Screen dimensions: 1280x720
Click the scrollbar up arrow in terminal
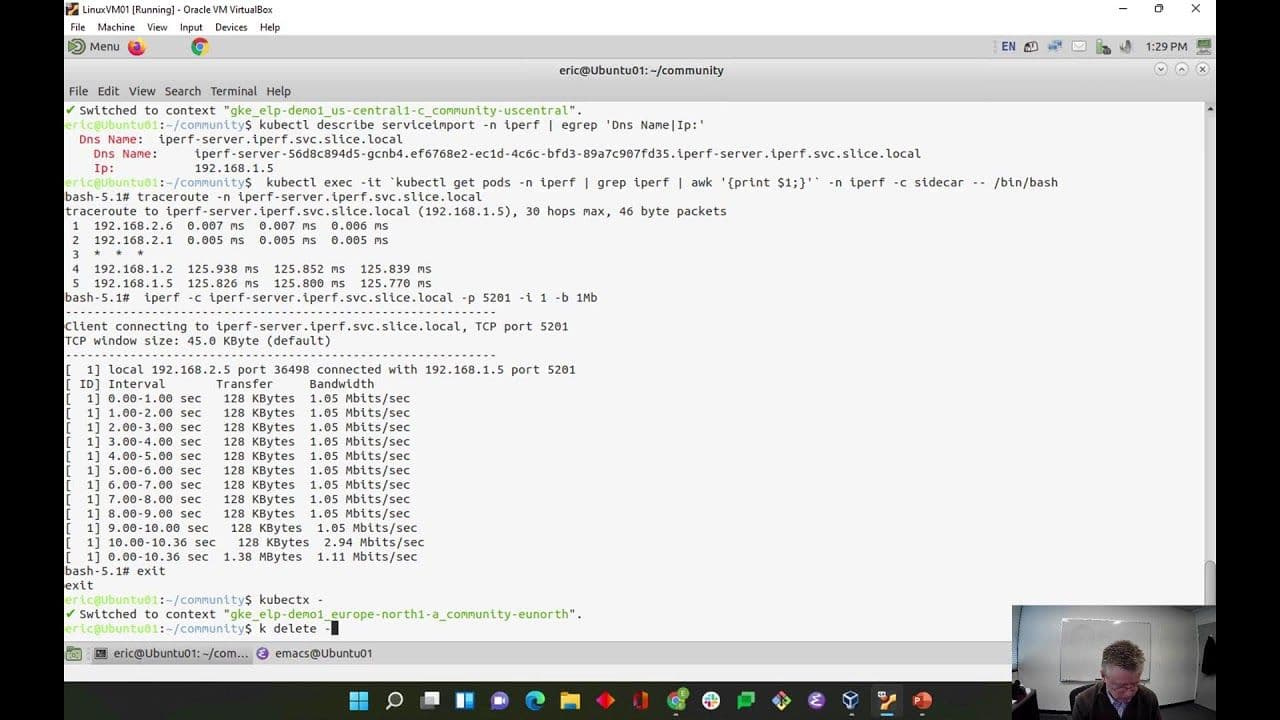click(x=1210, y=107)
